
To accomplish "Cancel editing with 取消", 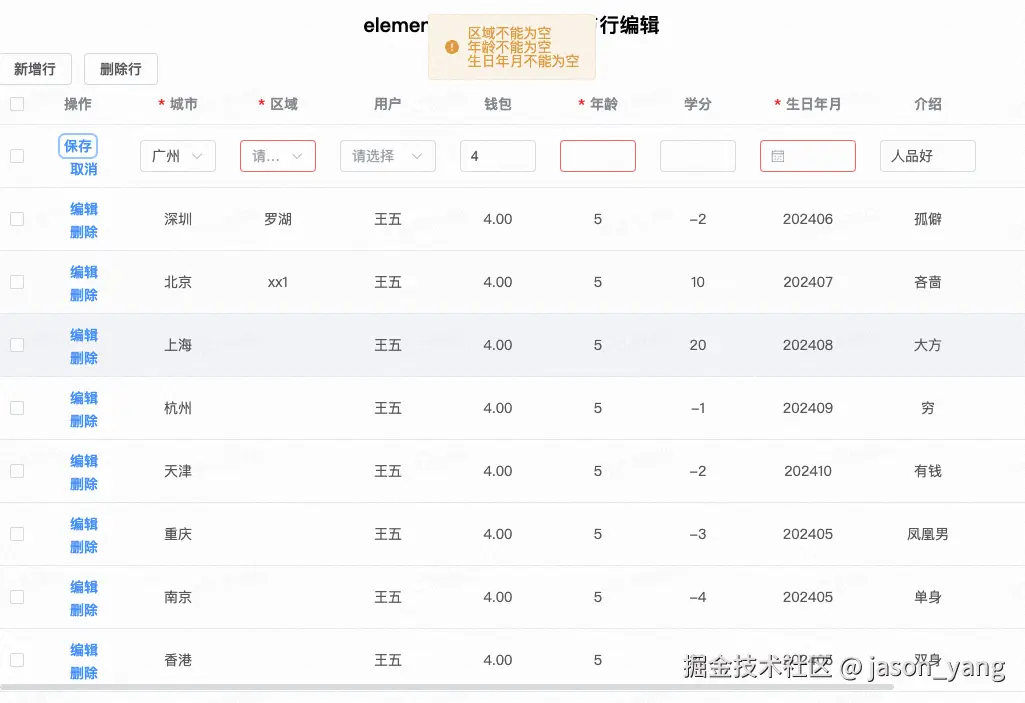I will point(84,169).
